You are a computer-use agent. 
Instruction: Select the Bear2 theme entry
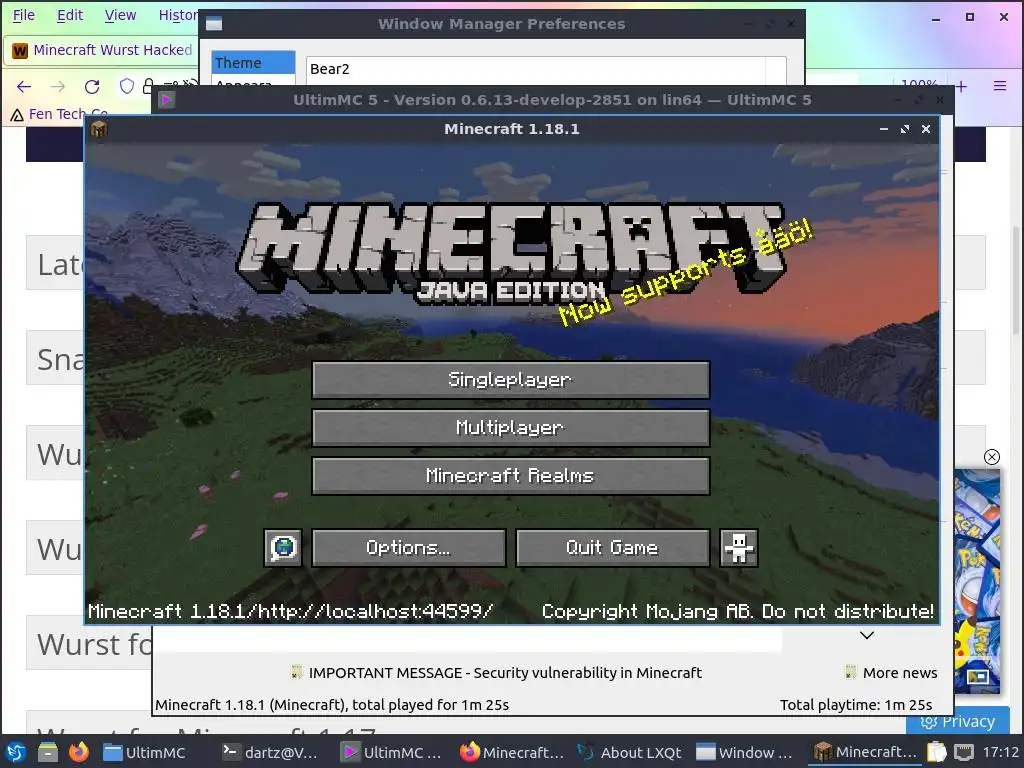(536, 69)
